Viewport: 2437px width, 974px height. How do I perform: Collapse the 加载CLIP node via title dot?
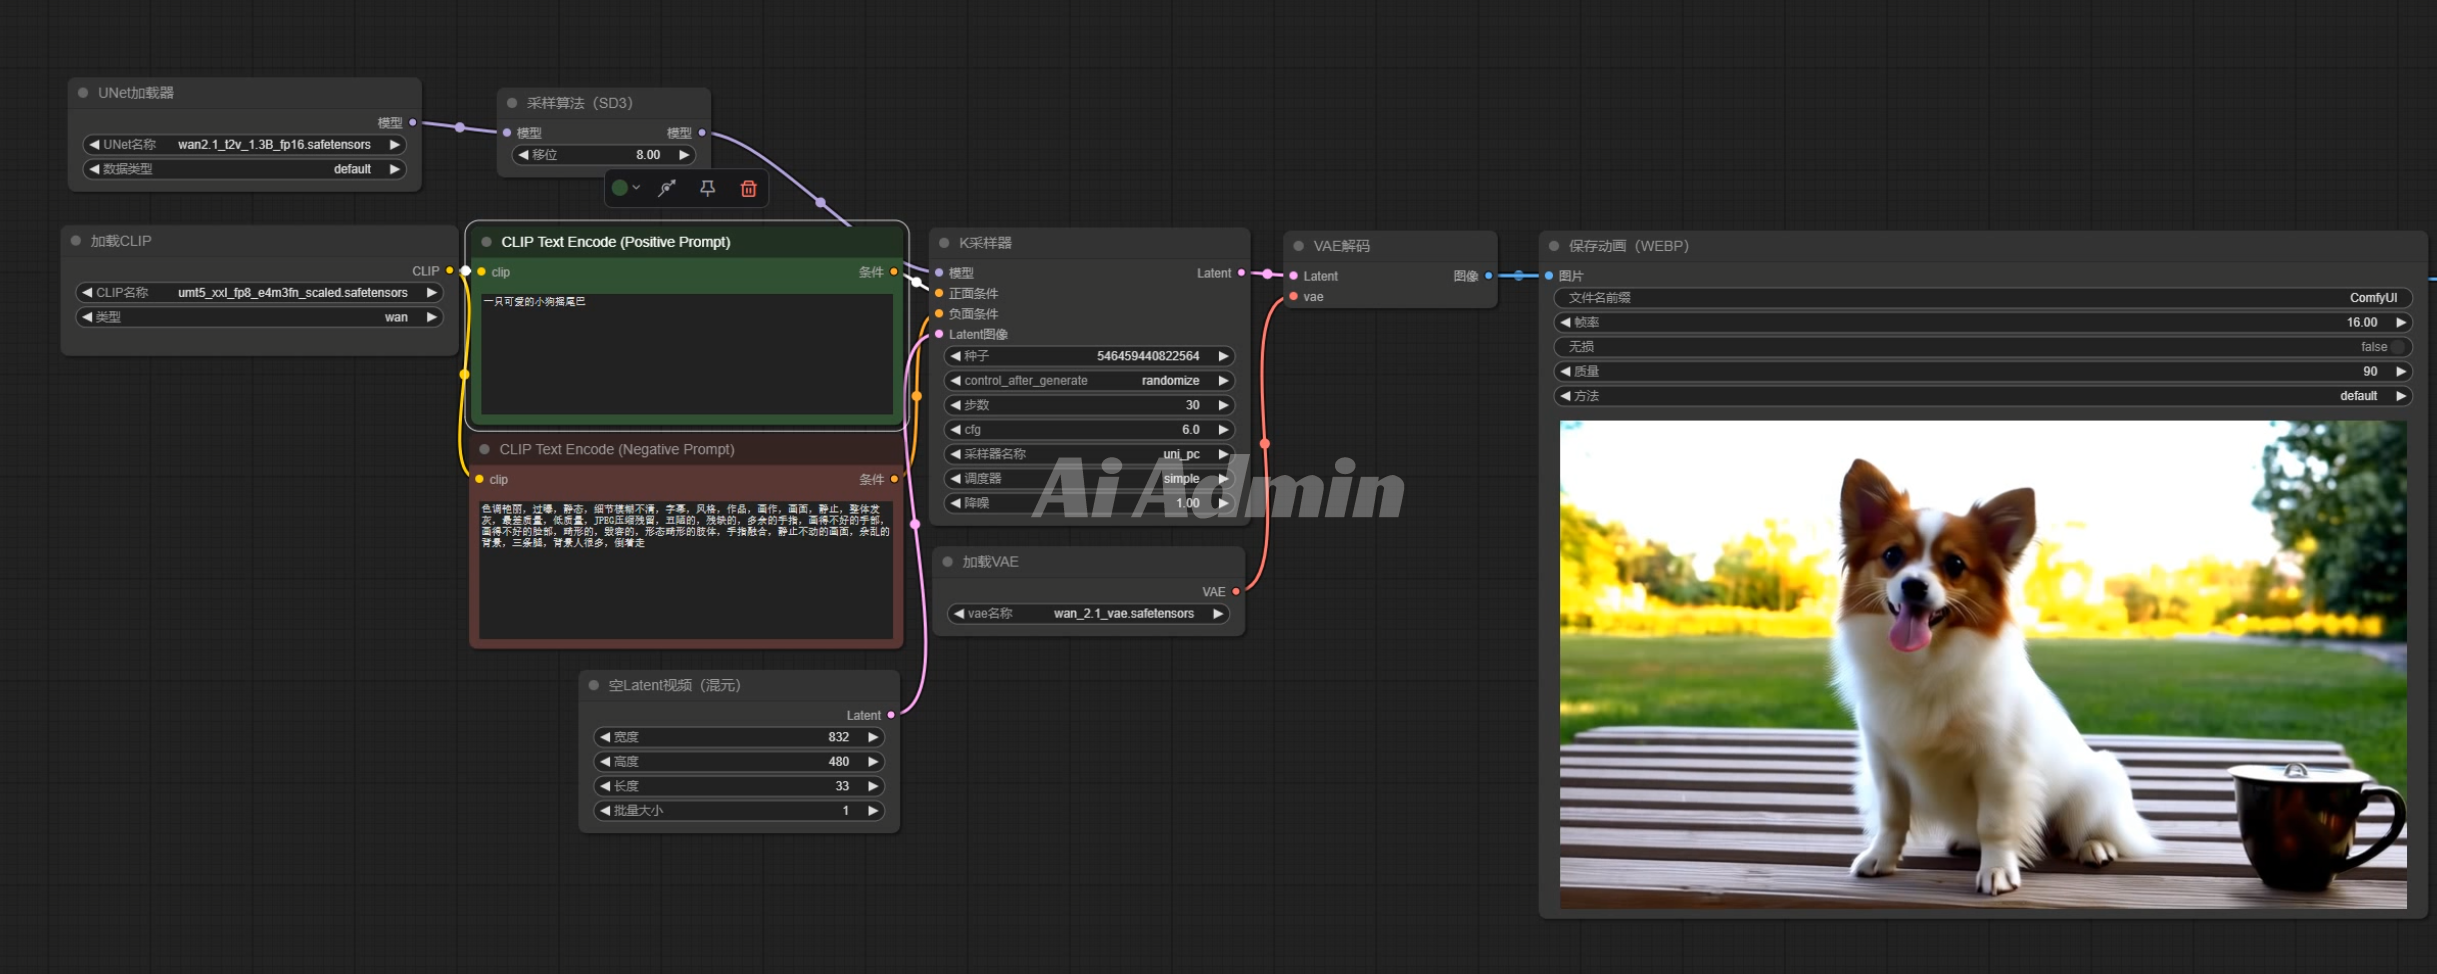point(76,241)
